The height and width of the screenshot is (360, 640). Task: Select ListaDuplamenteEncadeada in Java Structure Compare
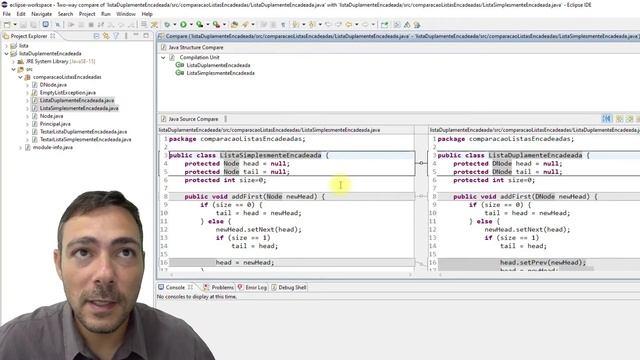(x=218, y=65)
